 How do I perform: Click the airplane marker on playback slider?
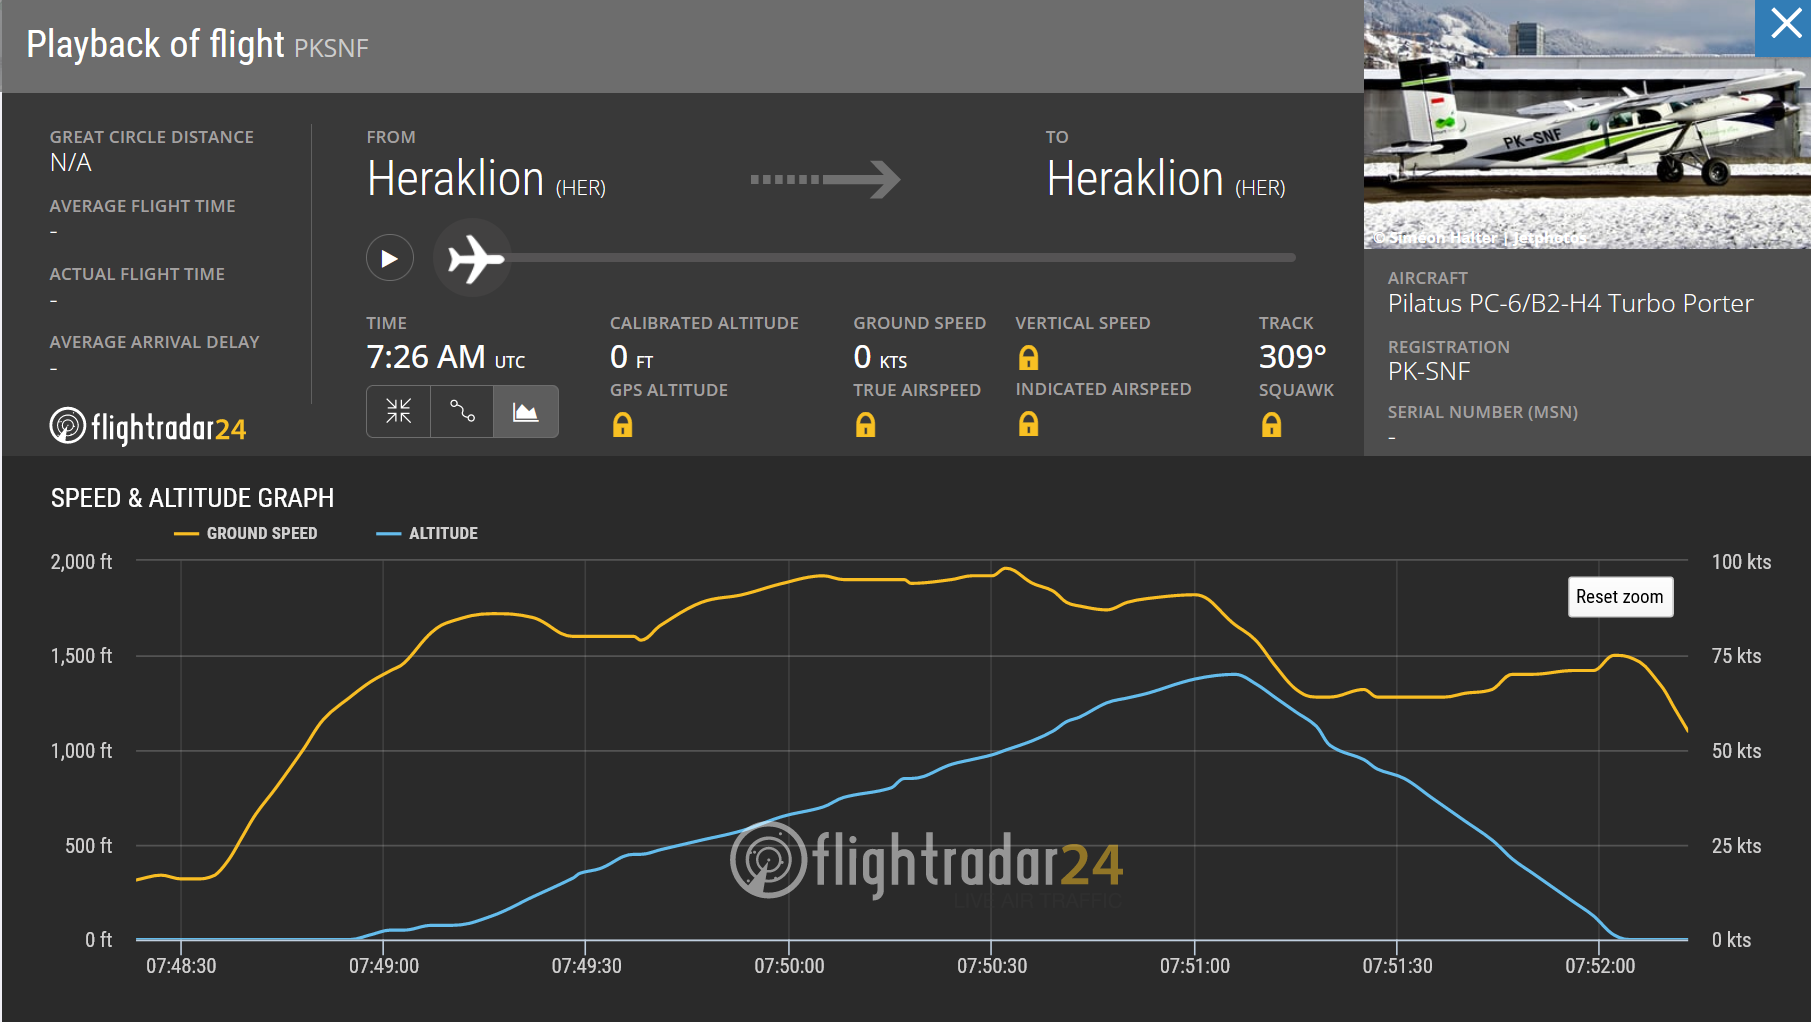(474, 259)
